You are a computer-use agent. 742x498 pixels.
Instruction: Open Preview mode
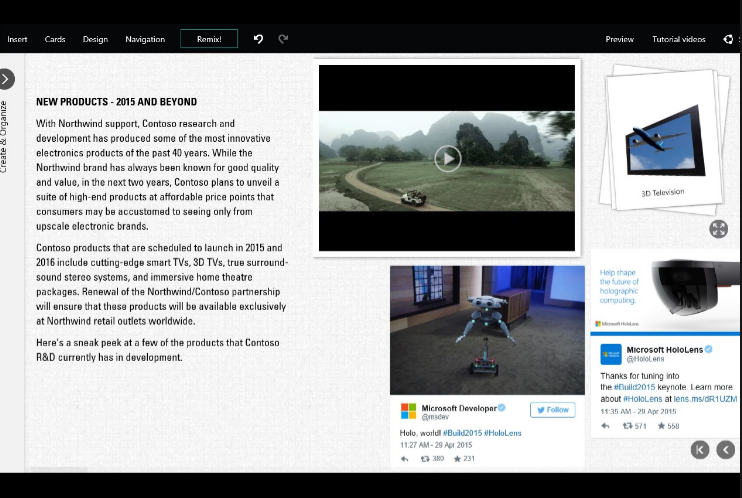619,39
